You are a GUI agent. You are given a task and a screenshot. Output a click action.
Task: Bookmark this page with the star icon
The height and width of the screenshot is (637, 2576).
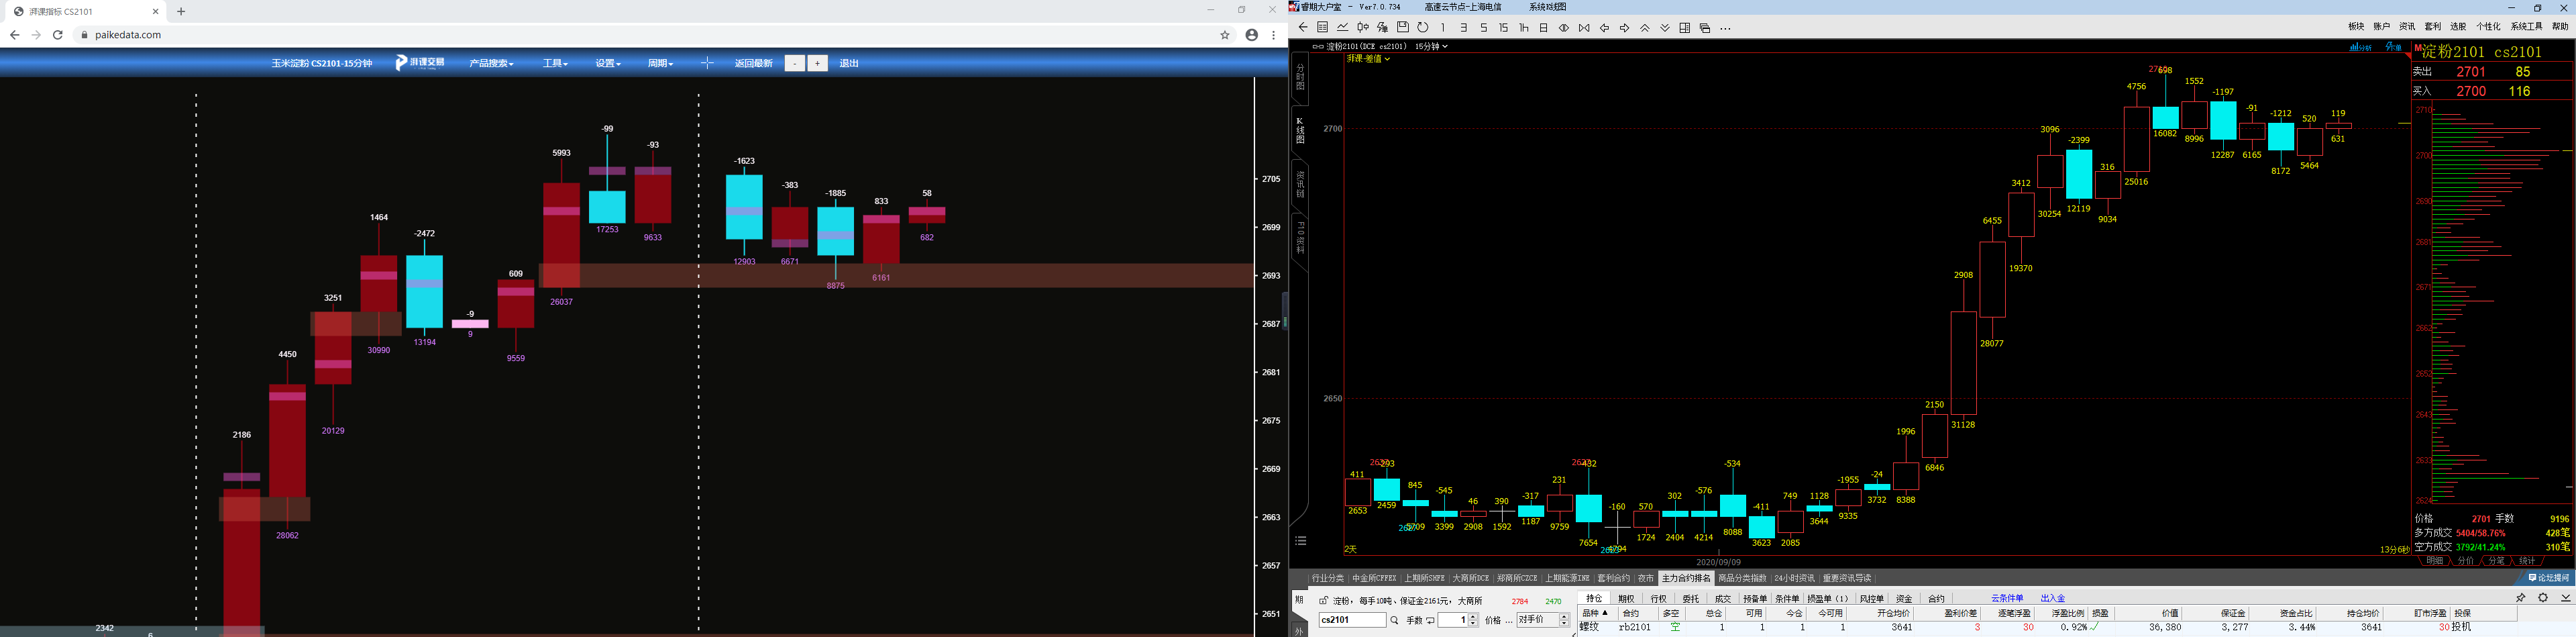coord(1224,35)
